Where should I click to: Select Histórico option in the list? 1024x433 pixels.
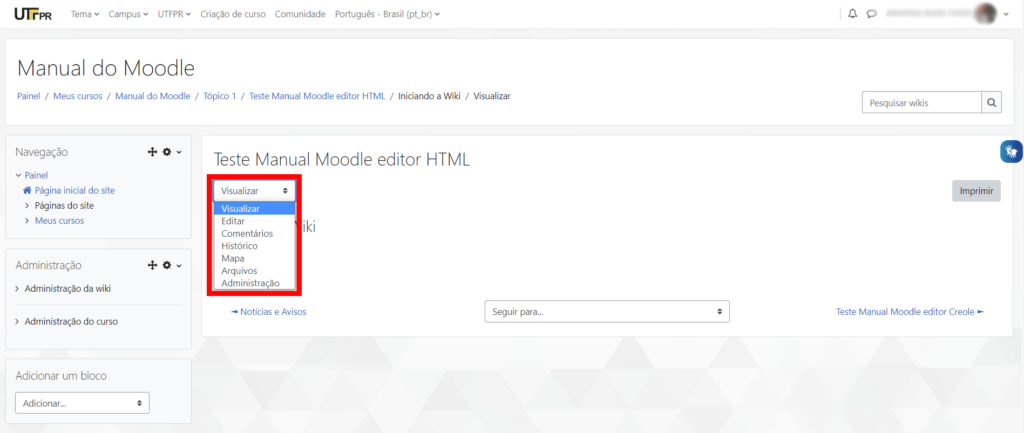[x=255, y=246]
